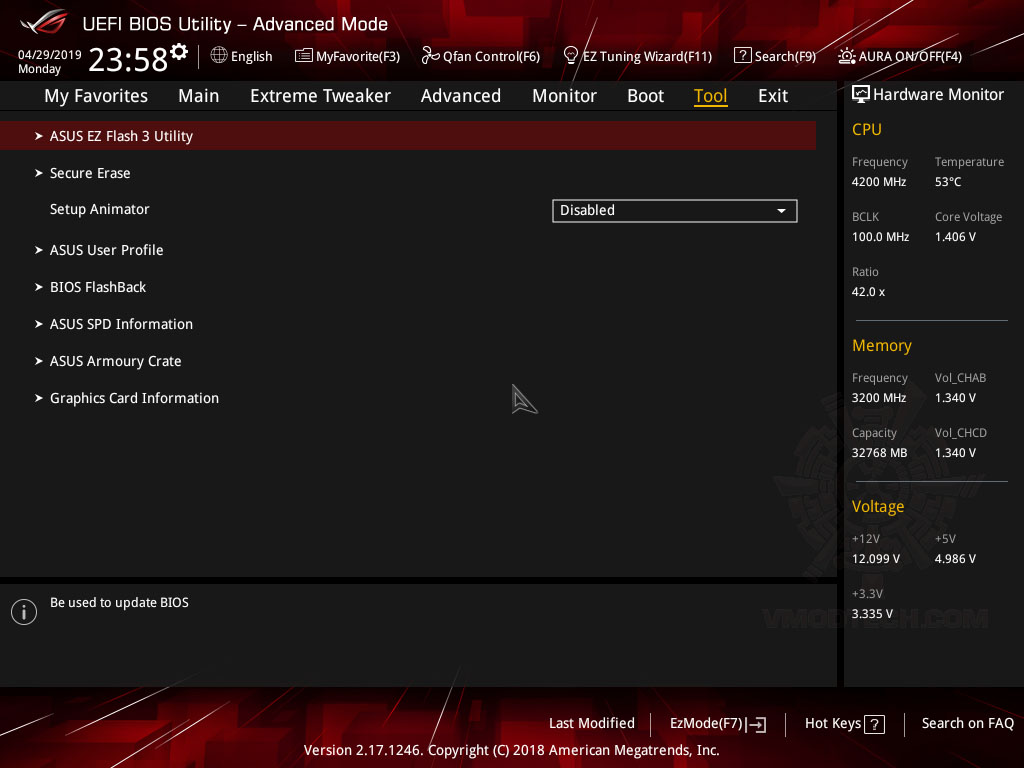This screenshot has width=1024, height=768.
Task: Open date and time settings gear icon
Action: click(x=179, y=51)
